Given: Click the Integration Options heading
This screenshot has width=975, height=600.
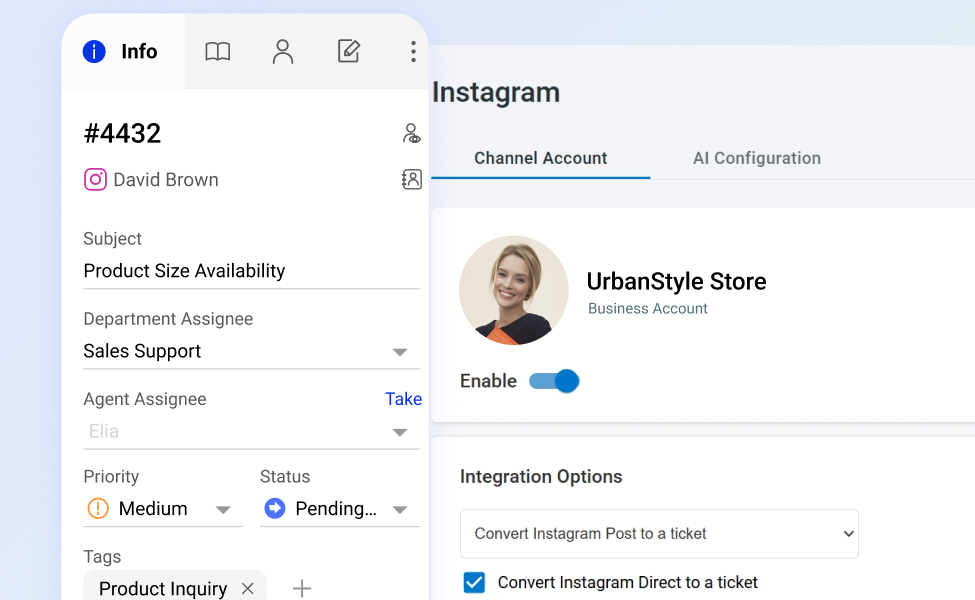Looking at the screenshot, I should 541,476.
